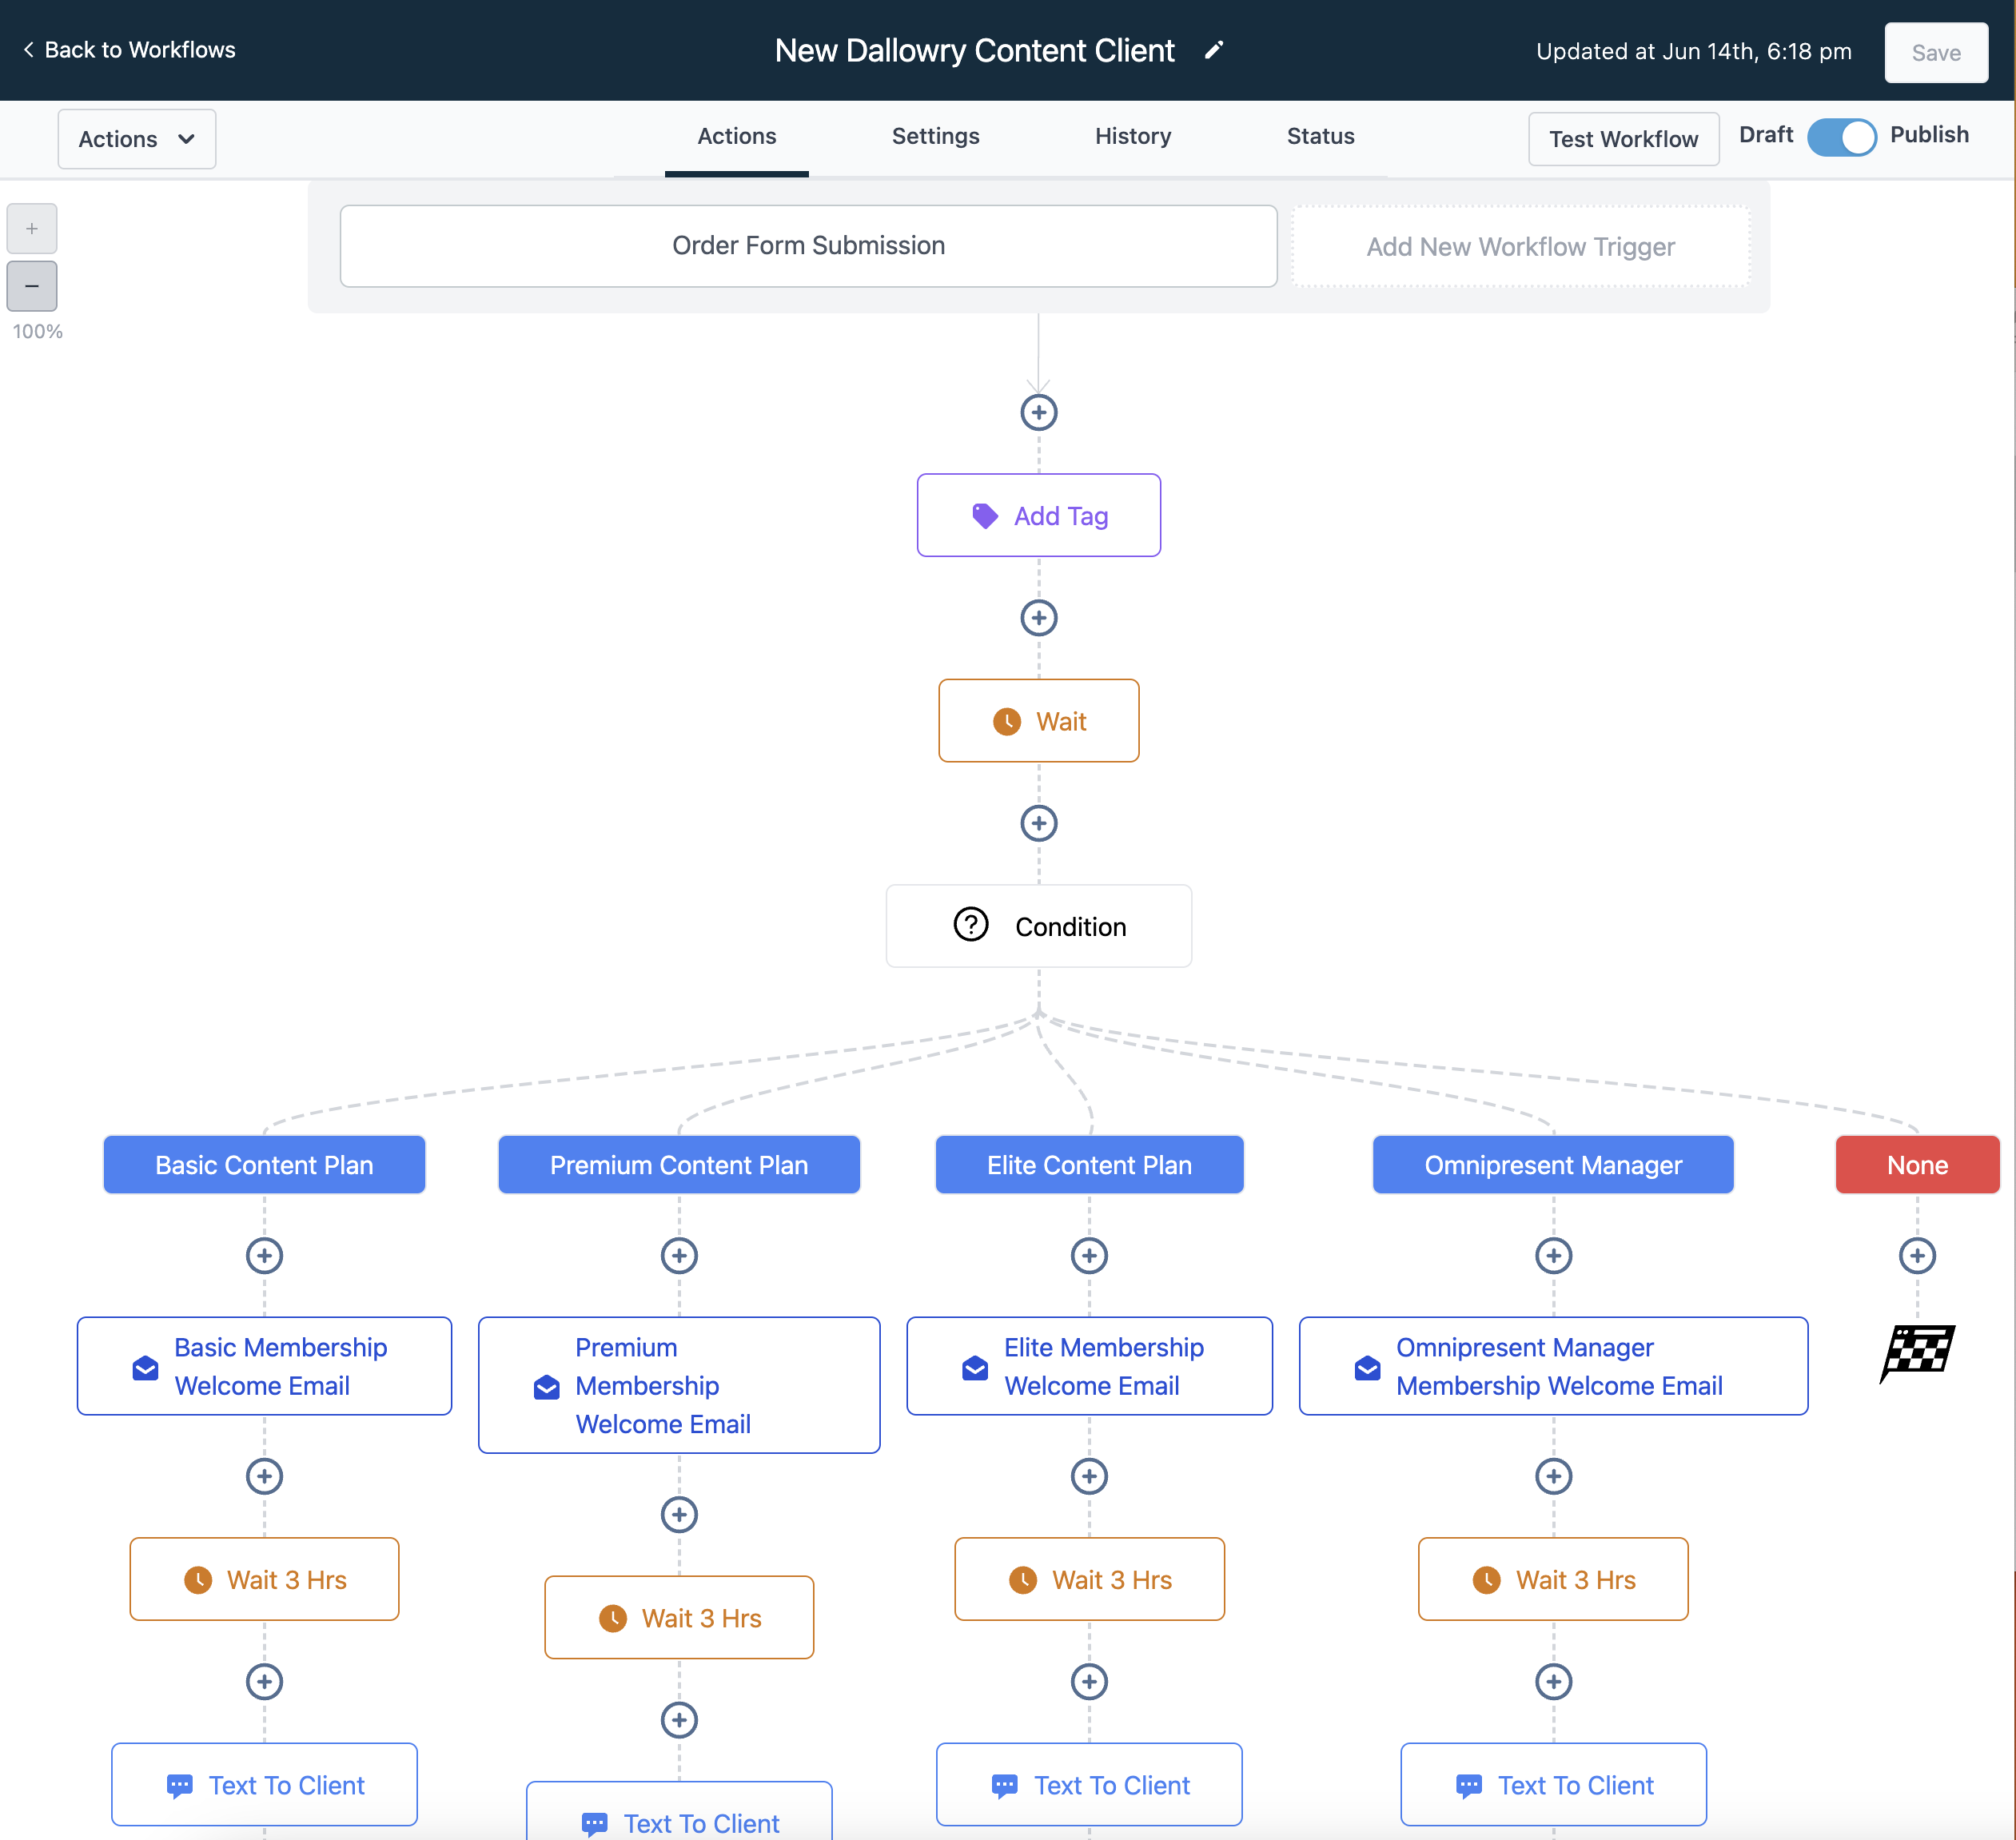The image size is (2016, 1840).
Task: Open the Add Tag action node
Action: point(1038,515)
